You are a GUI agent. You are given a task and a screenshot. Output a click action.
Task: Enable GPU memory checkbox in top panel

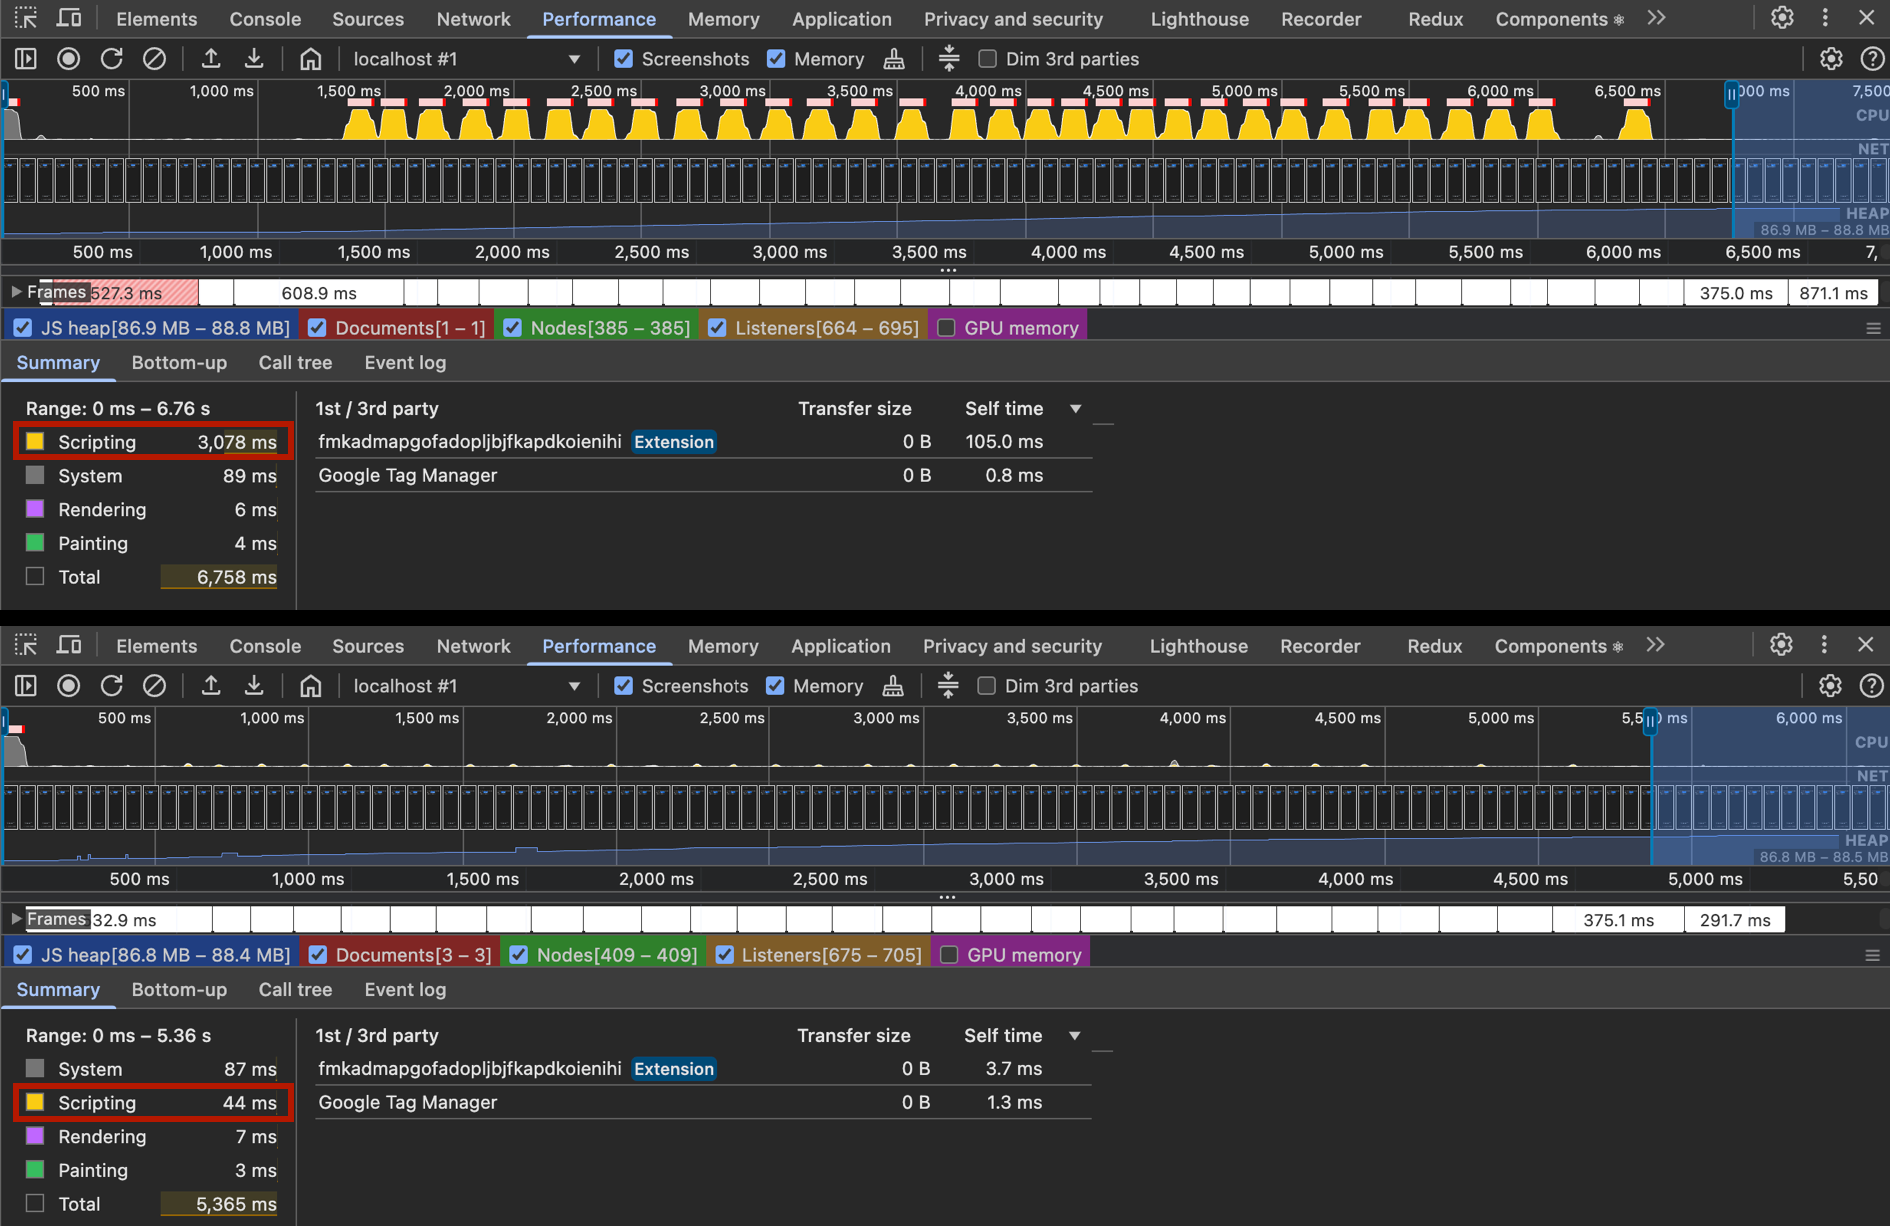click(946, 328)
